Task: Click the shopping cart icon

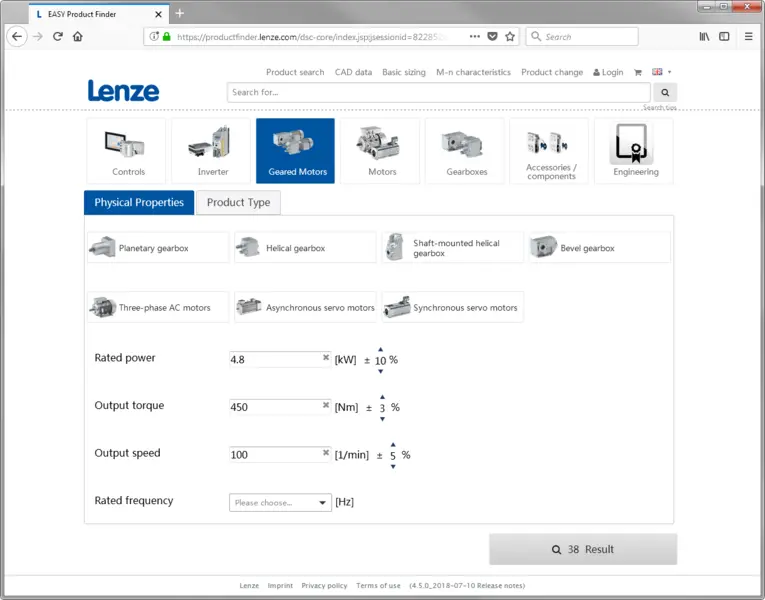Action: click(637, 72)
